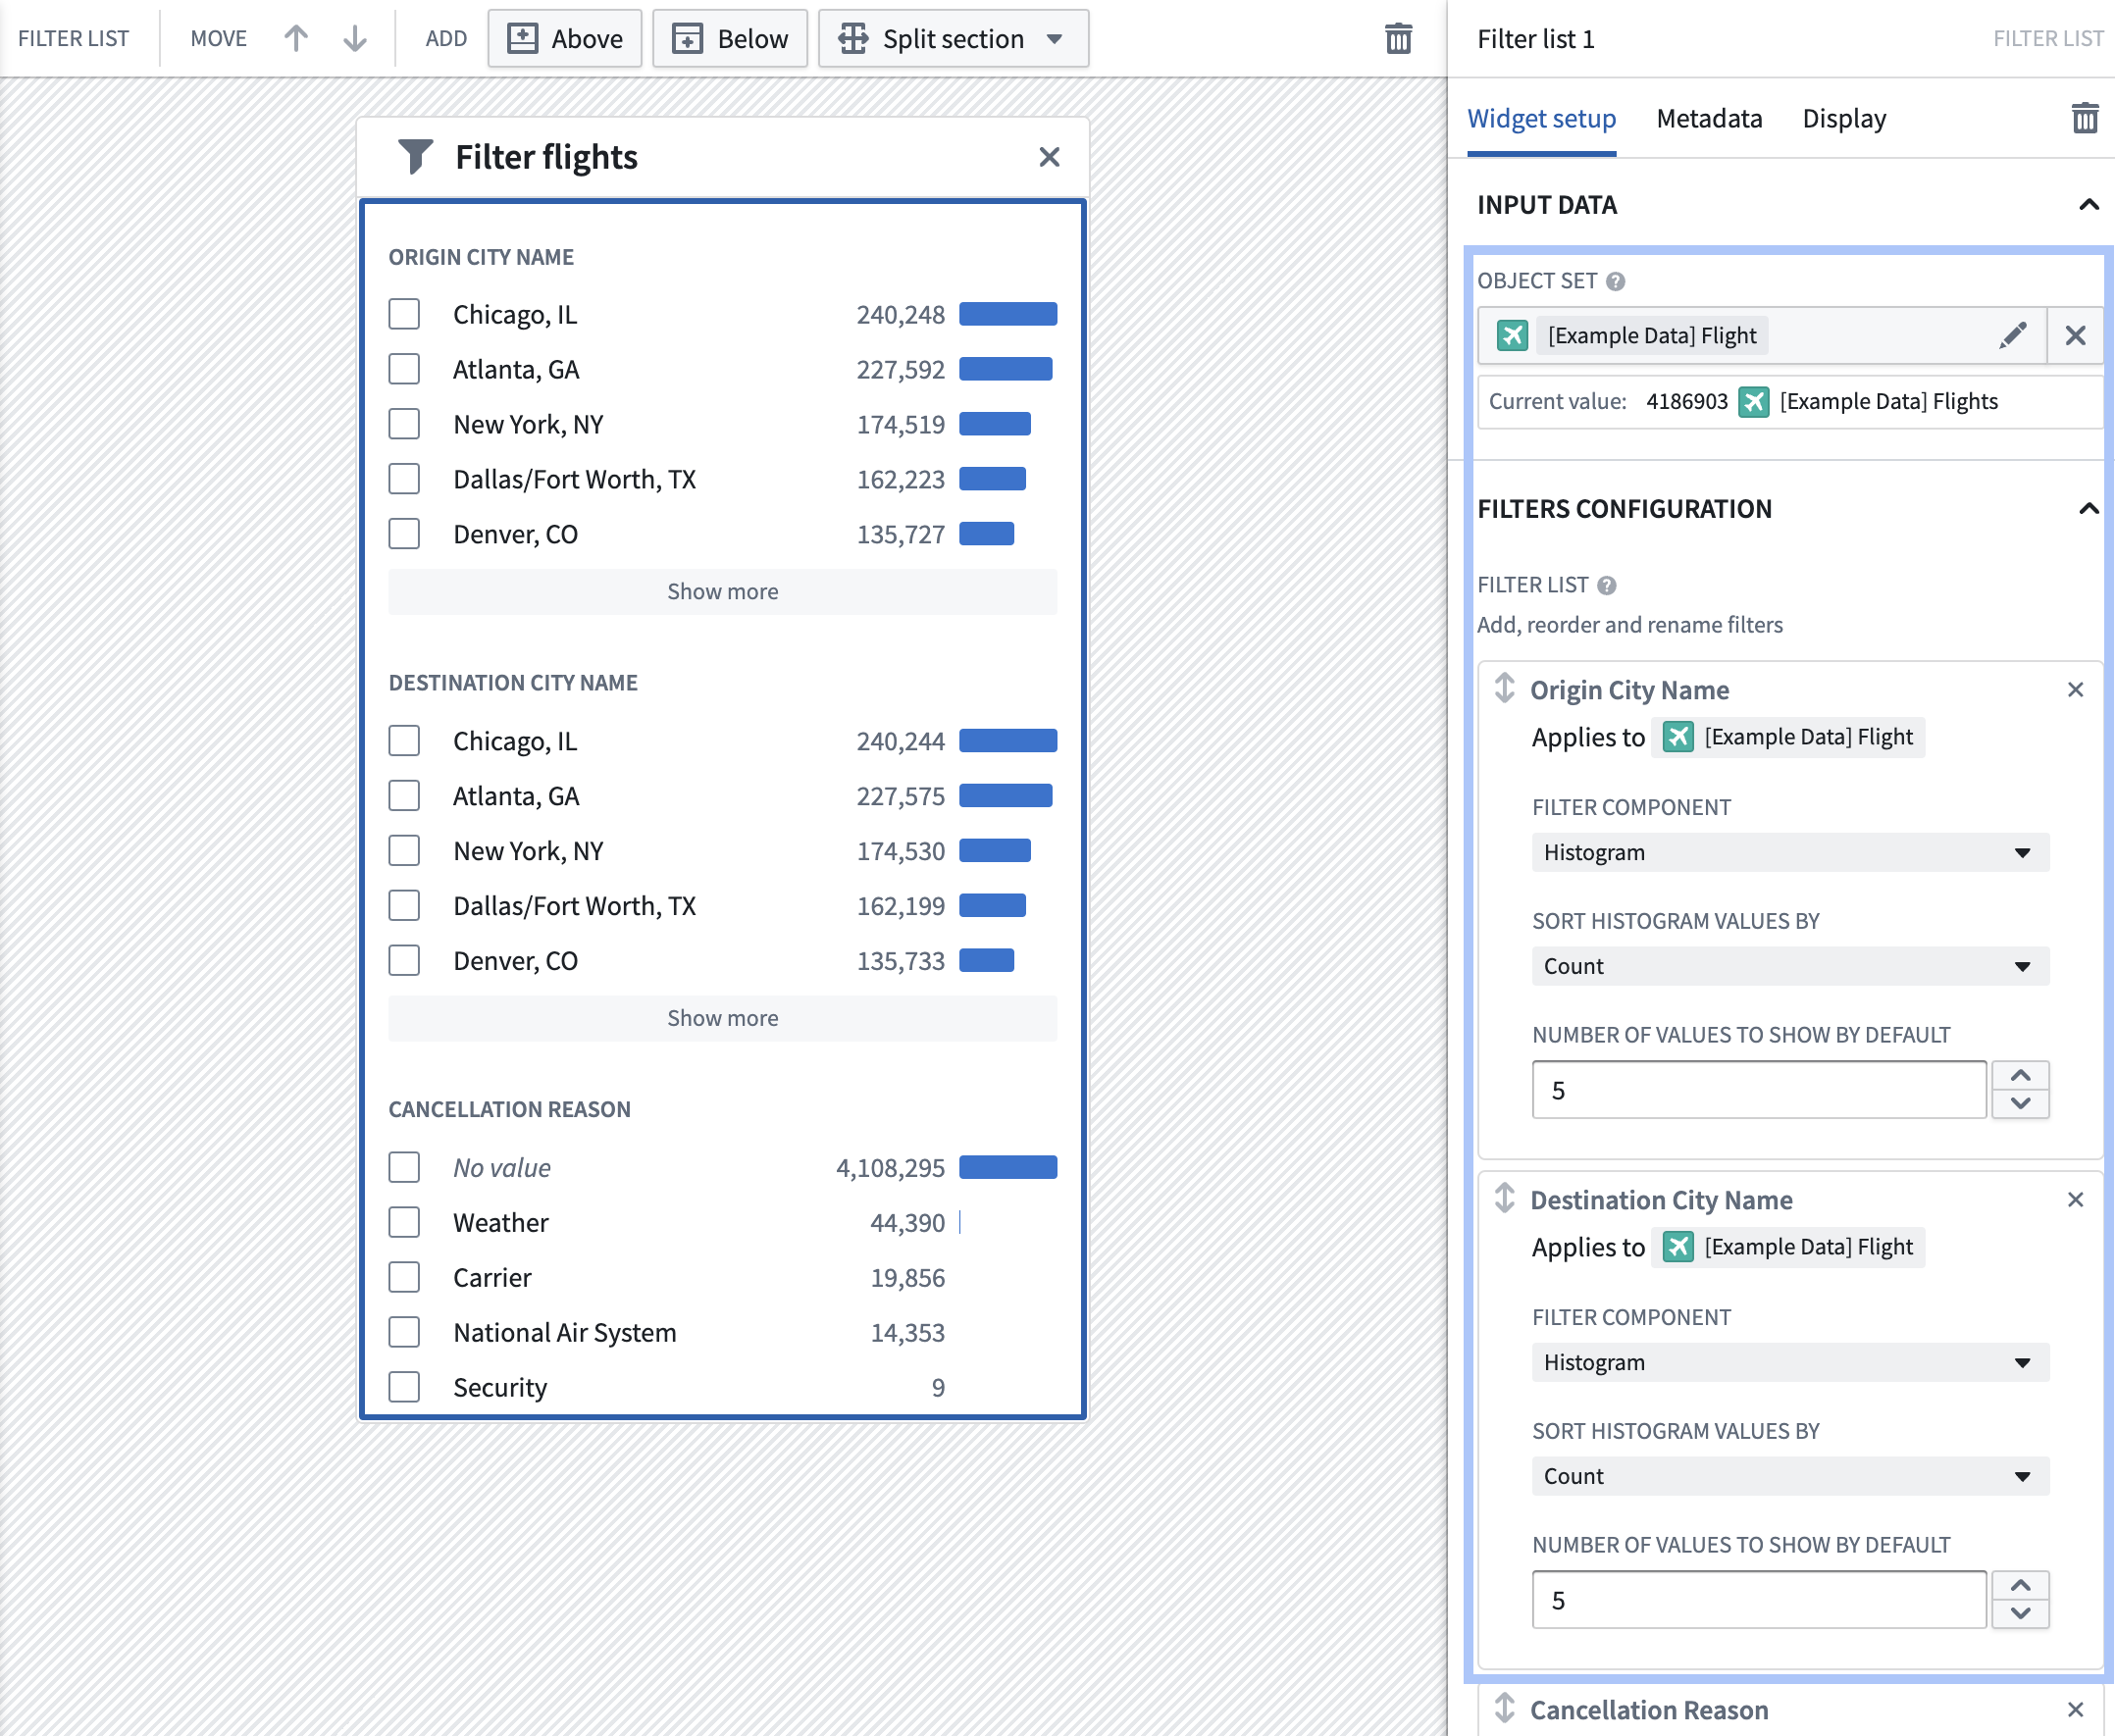Screen dimensions: 2115x1736
Task: Open Origin City Name filter component dropdown
Action: coord(1790,852)
